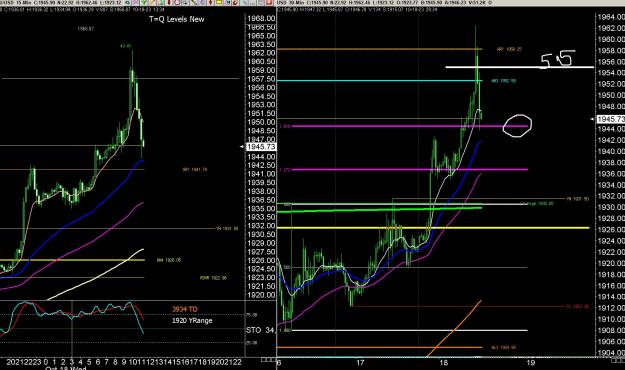Click 1941.00 on the left price axis
Screen dimensions: 625x370
point(261,174)
